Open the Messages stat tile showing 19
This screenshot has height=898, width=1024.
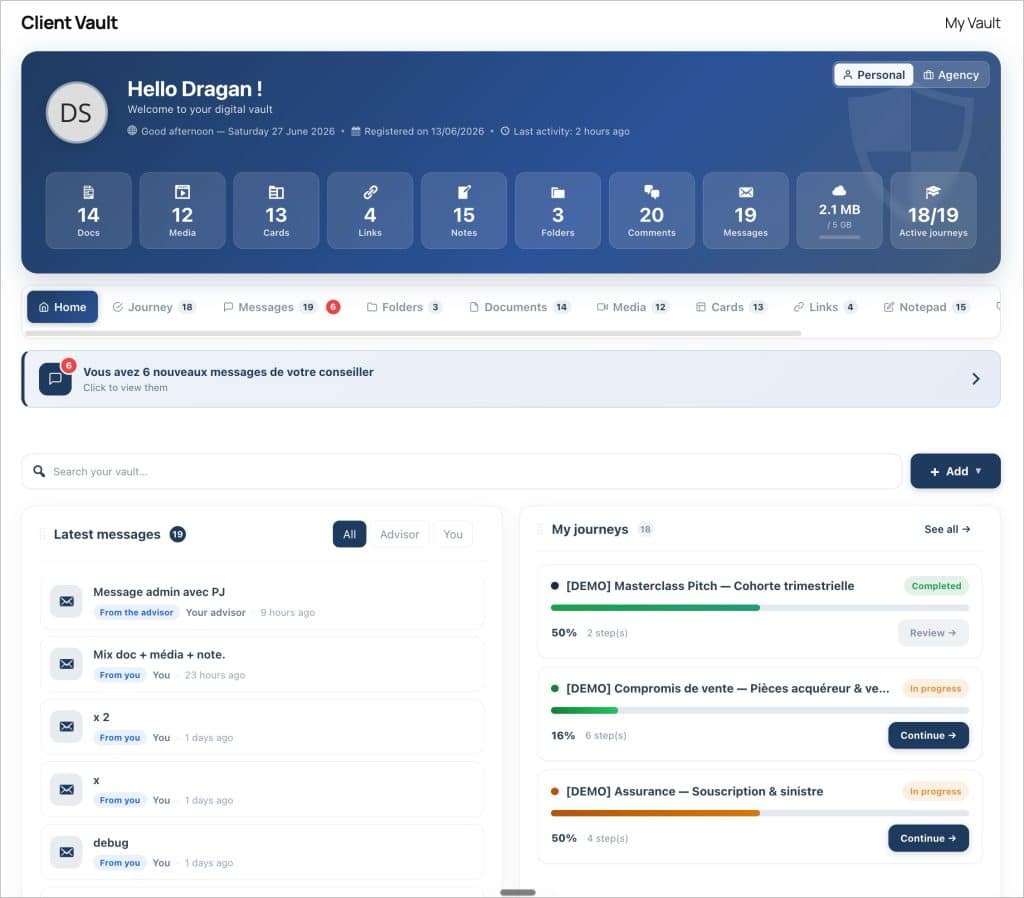[x=745, y=210]
